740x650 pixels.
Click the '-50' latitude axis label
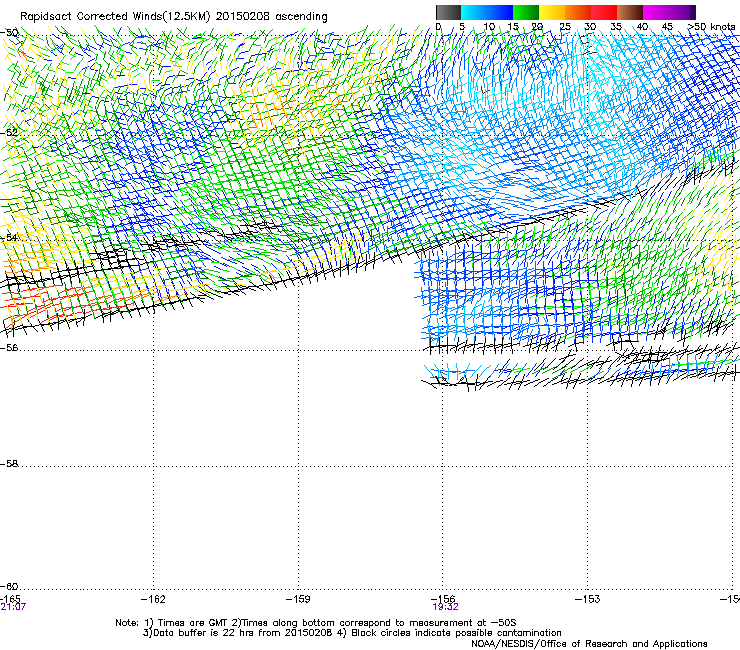[9, 33]
